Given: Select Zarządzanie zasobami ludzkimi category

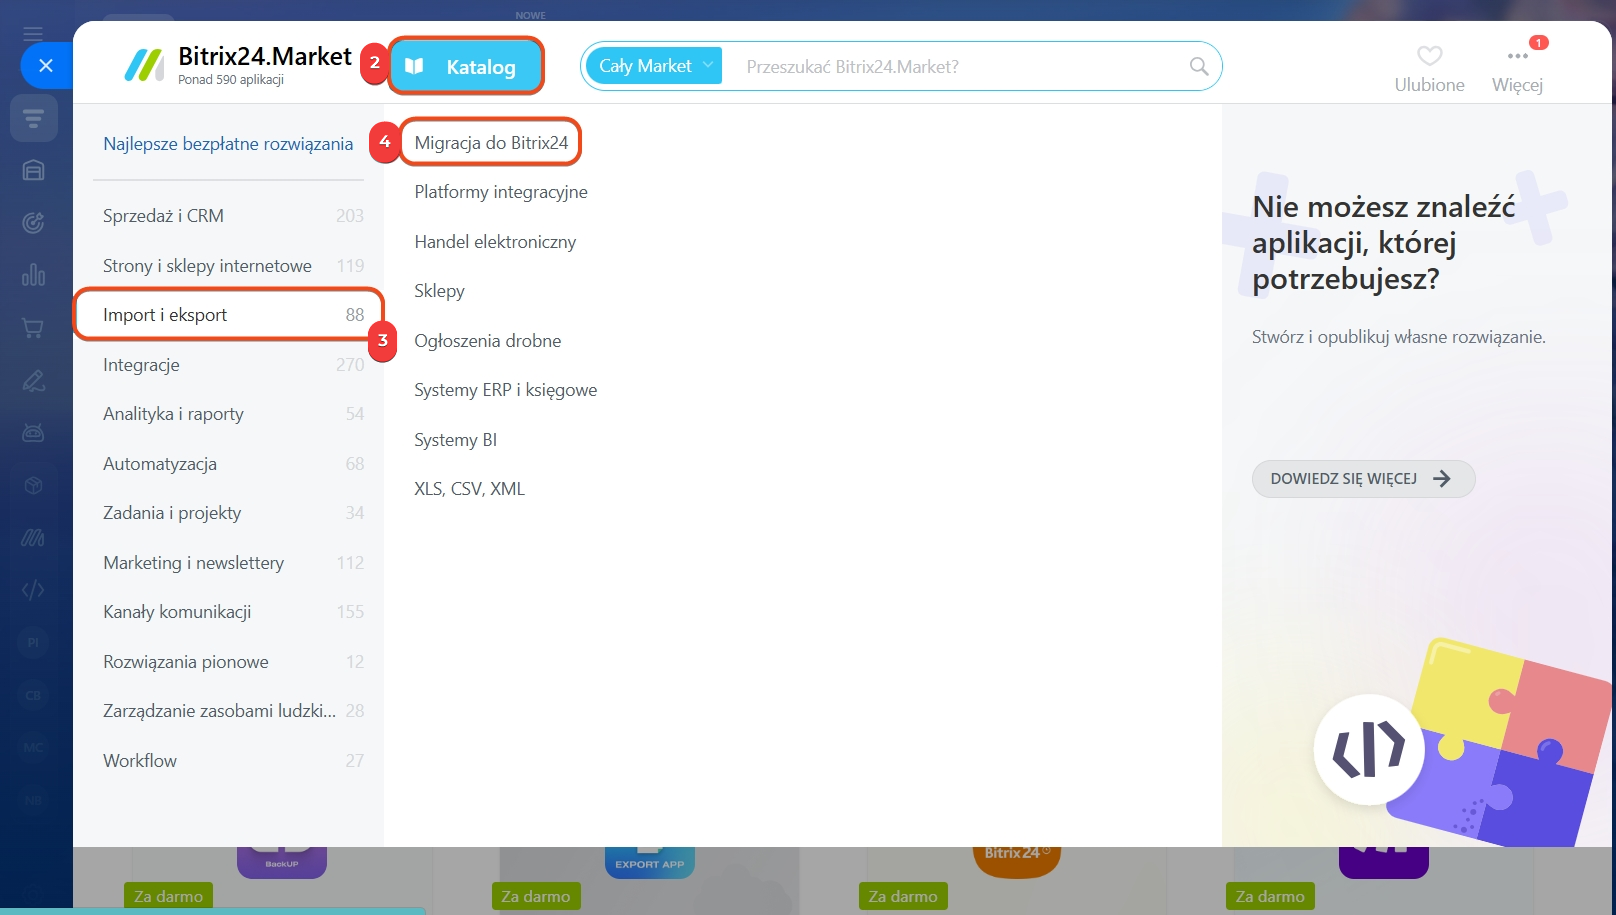Looking at the screenshot, I should tap(233, 711).
